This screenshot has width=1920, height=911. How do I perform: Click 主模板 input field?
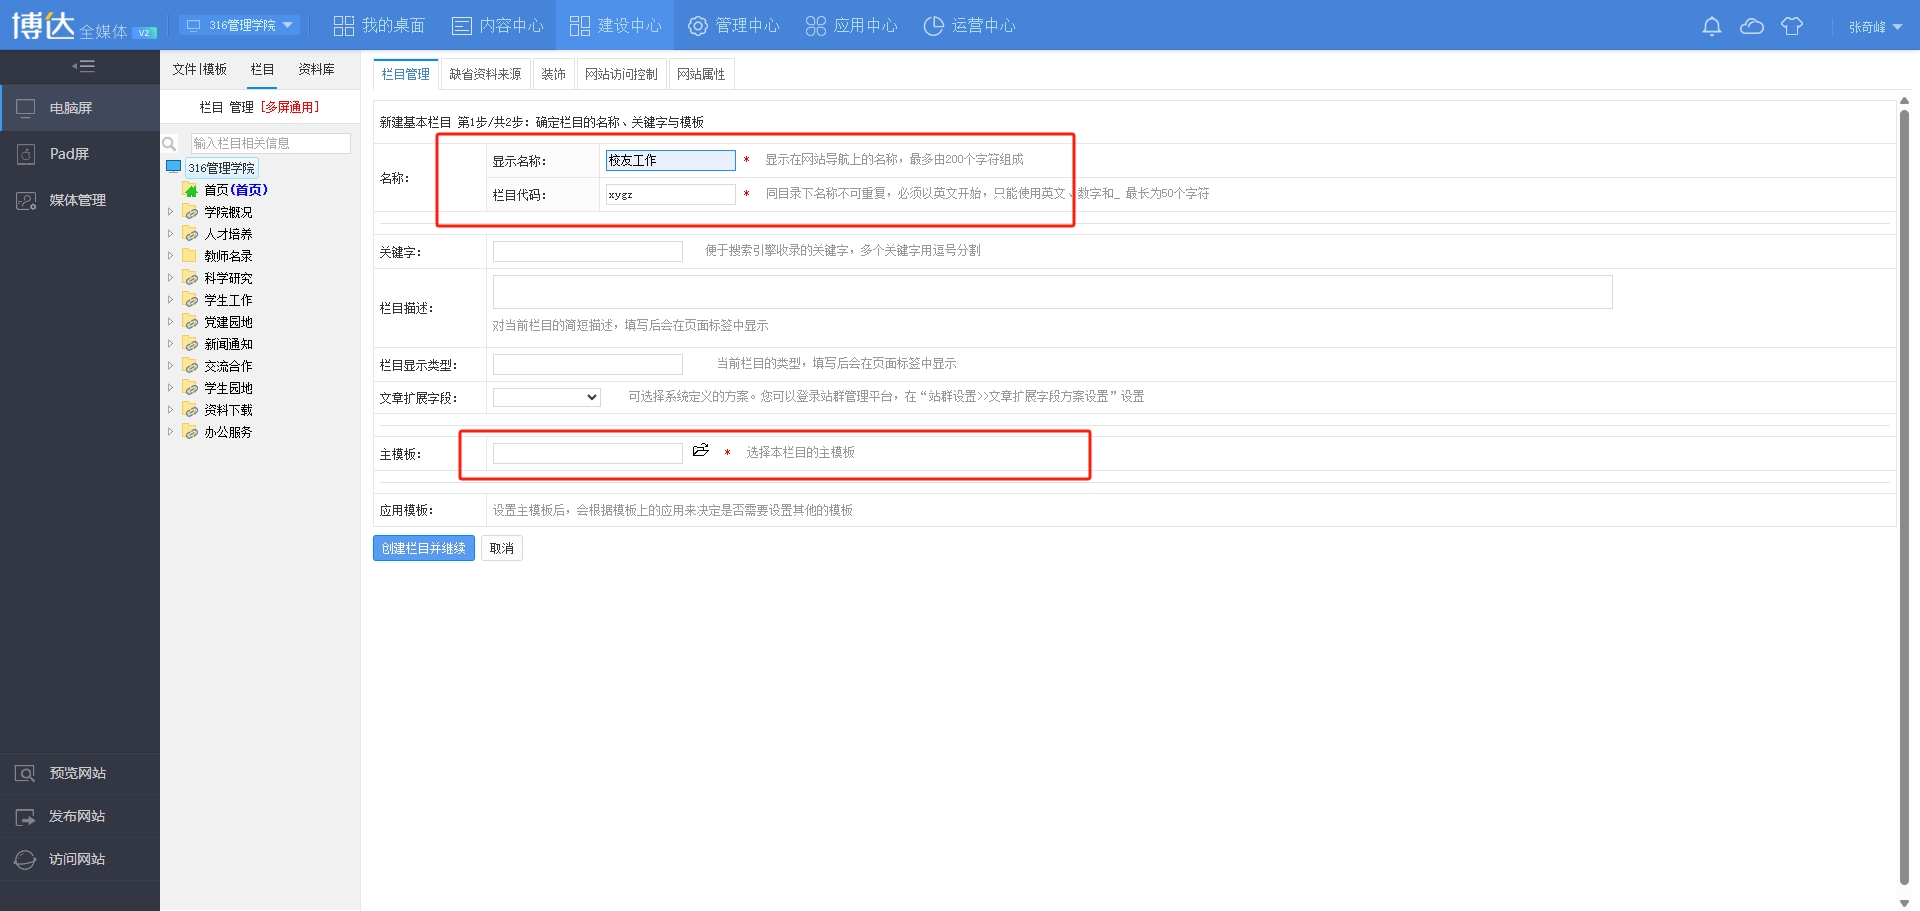click(x=588, y=453)
